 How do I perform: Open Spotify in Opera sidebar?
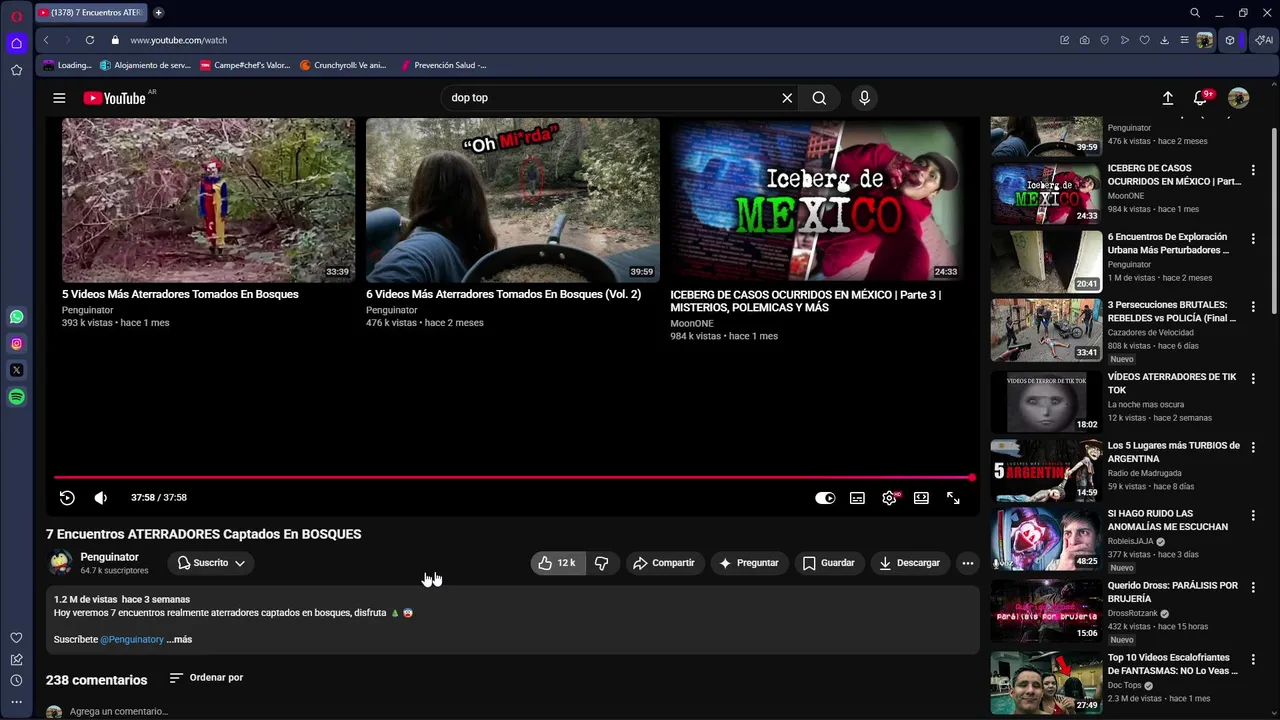coord(16,397)
